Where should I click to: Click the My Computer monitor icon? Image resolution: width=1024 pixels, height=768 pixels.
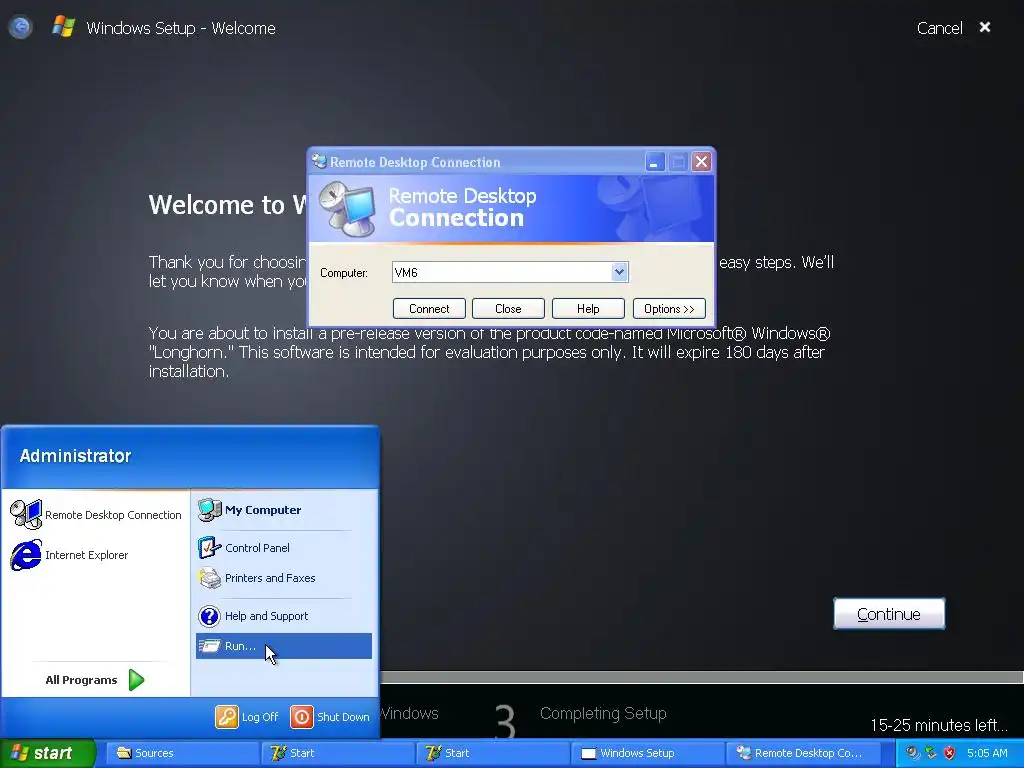(210, 510)
